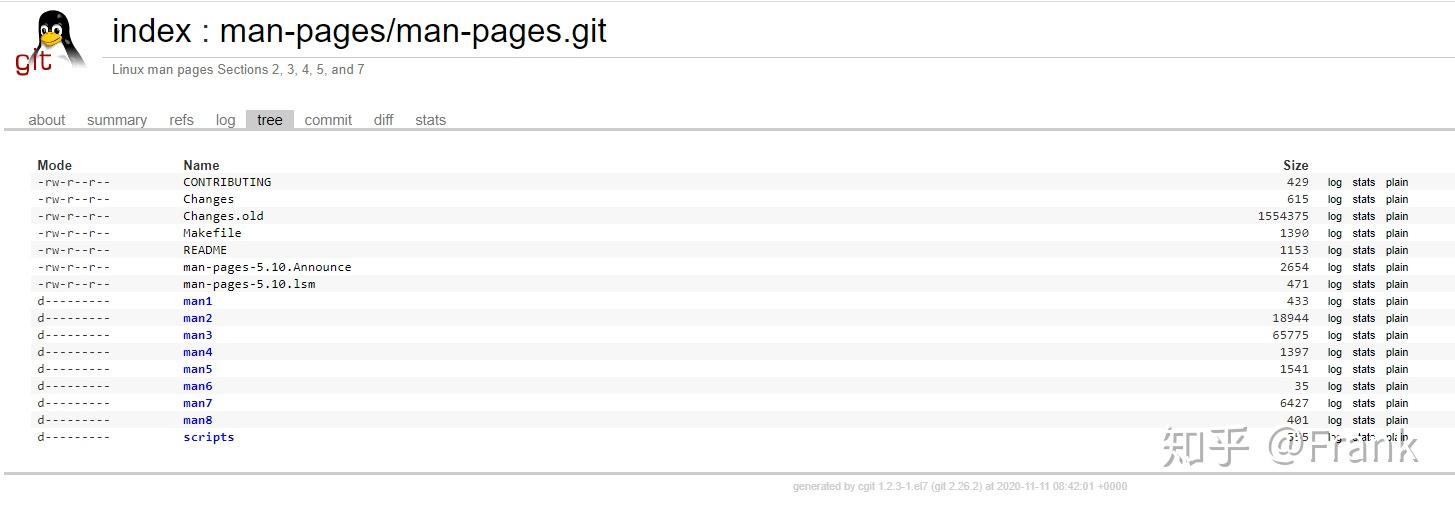Open the scripts directory
This screenshot has height=505, width=1455.
[208, 437]
